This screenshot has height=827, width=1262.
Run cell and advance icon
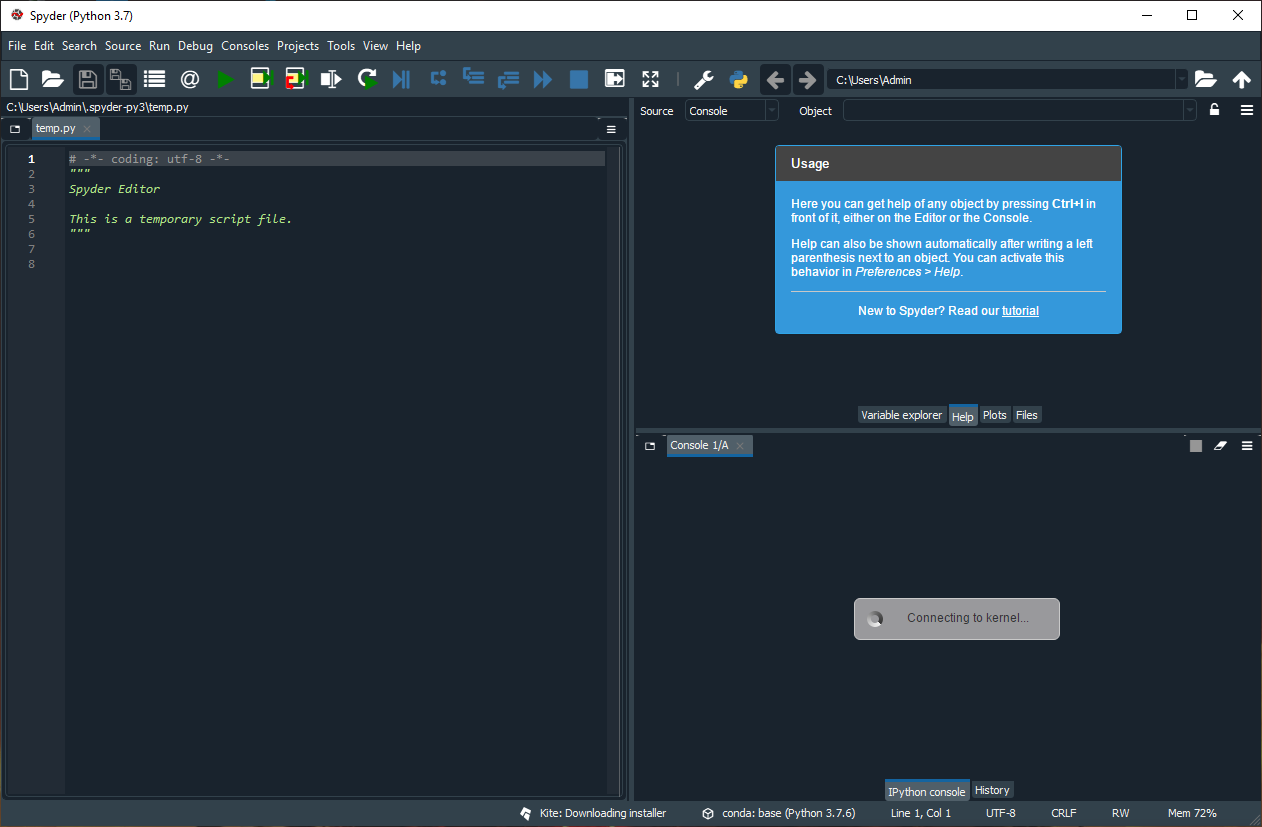(x=296, y=79)
